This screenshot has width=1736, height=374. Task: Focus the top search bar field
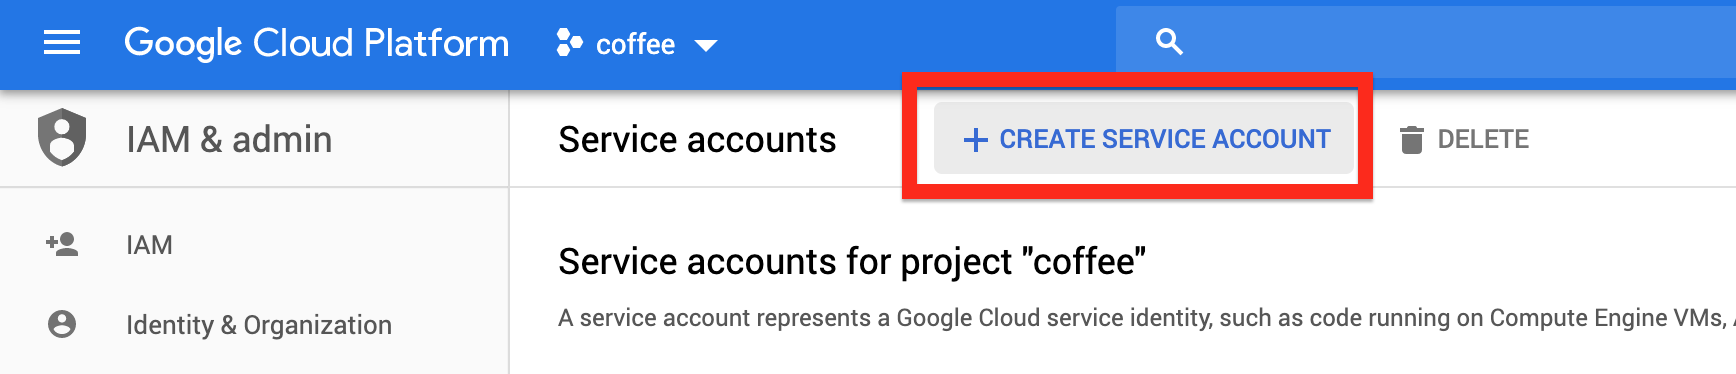click(x=1426, y=42)
